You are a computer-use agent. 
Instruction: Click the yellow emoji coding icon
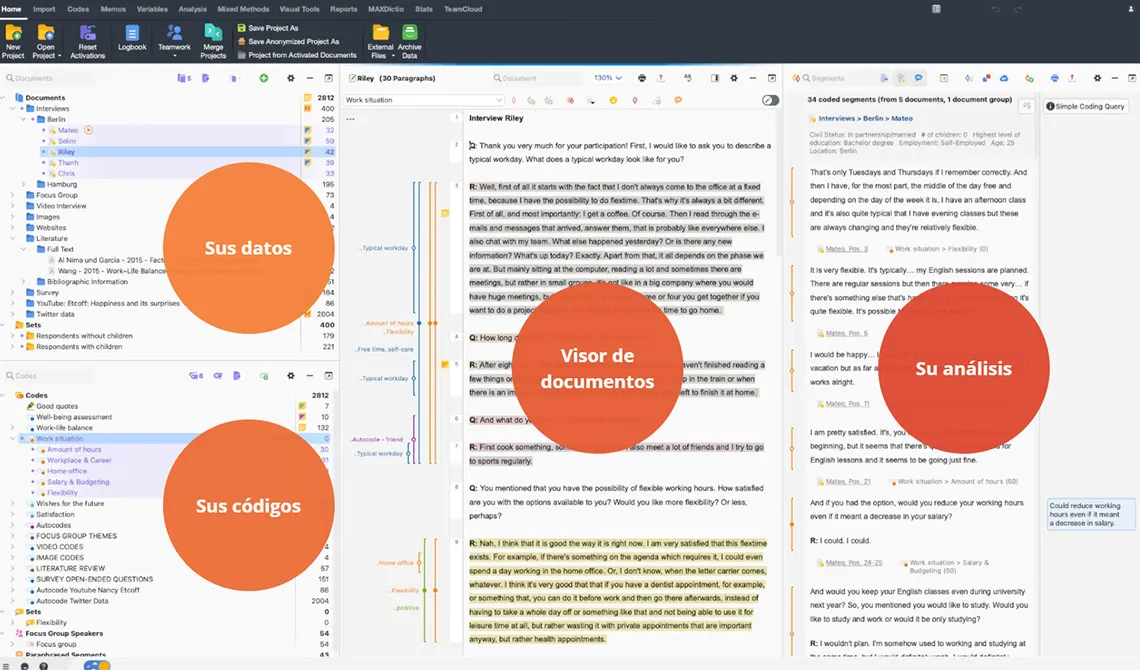pyautogui.click(x=613, y=100)
